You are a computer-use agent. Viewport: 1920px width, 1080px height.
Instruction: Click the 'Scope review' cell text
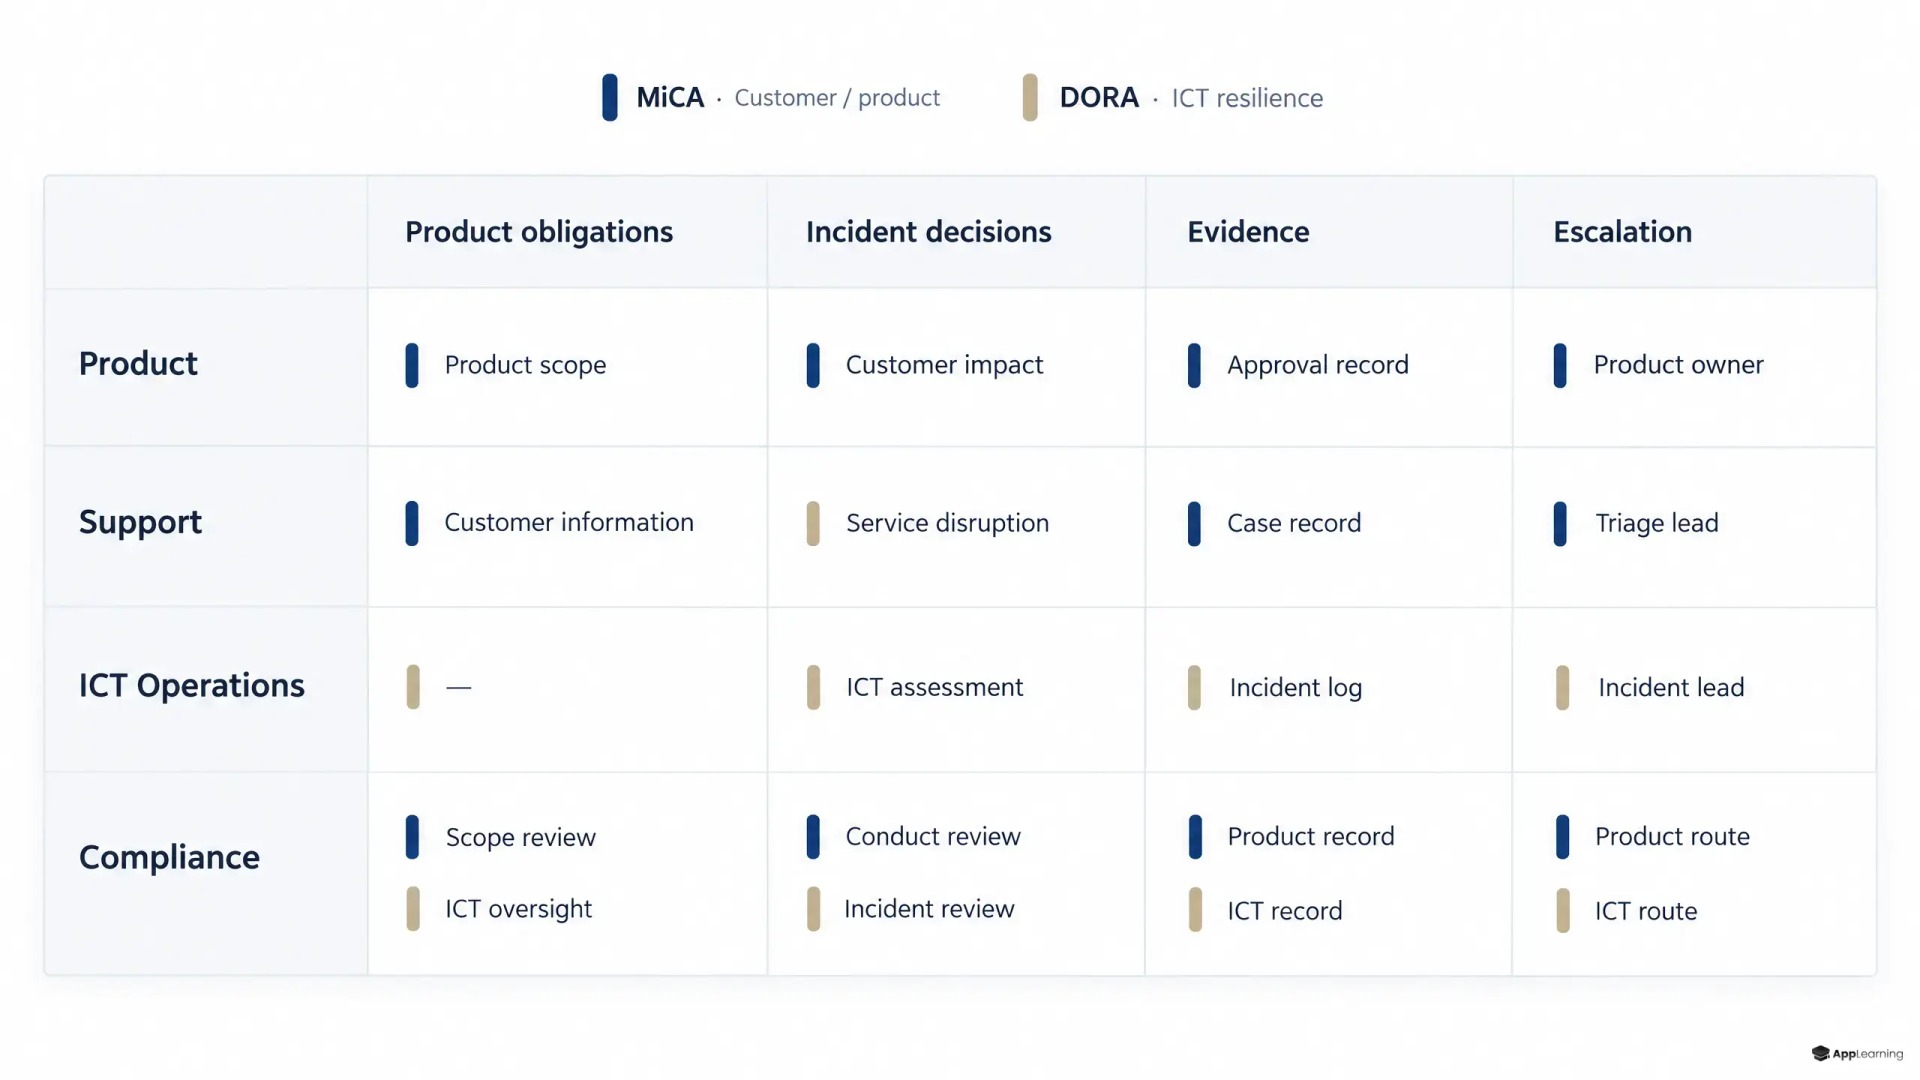[520, 838]
